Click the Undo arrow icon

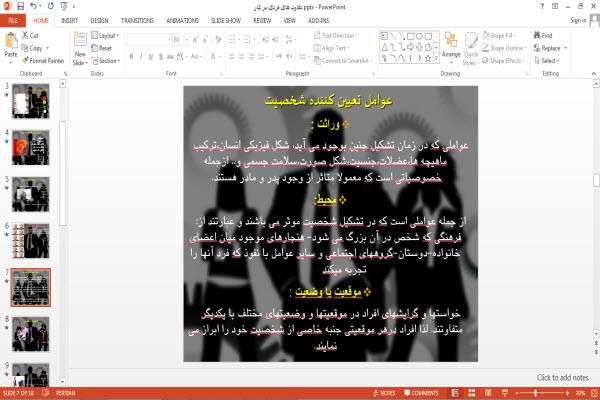[34, 6]
